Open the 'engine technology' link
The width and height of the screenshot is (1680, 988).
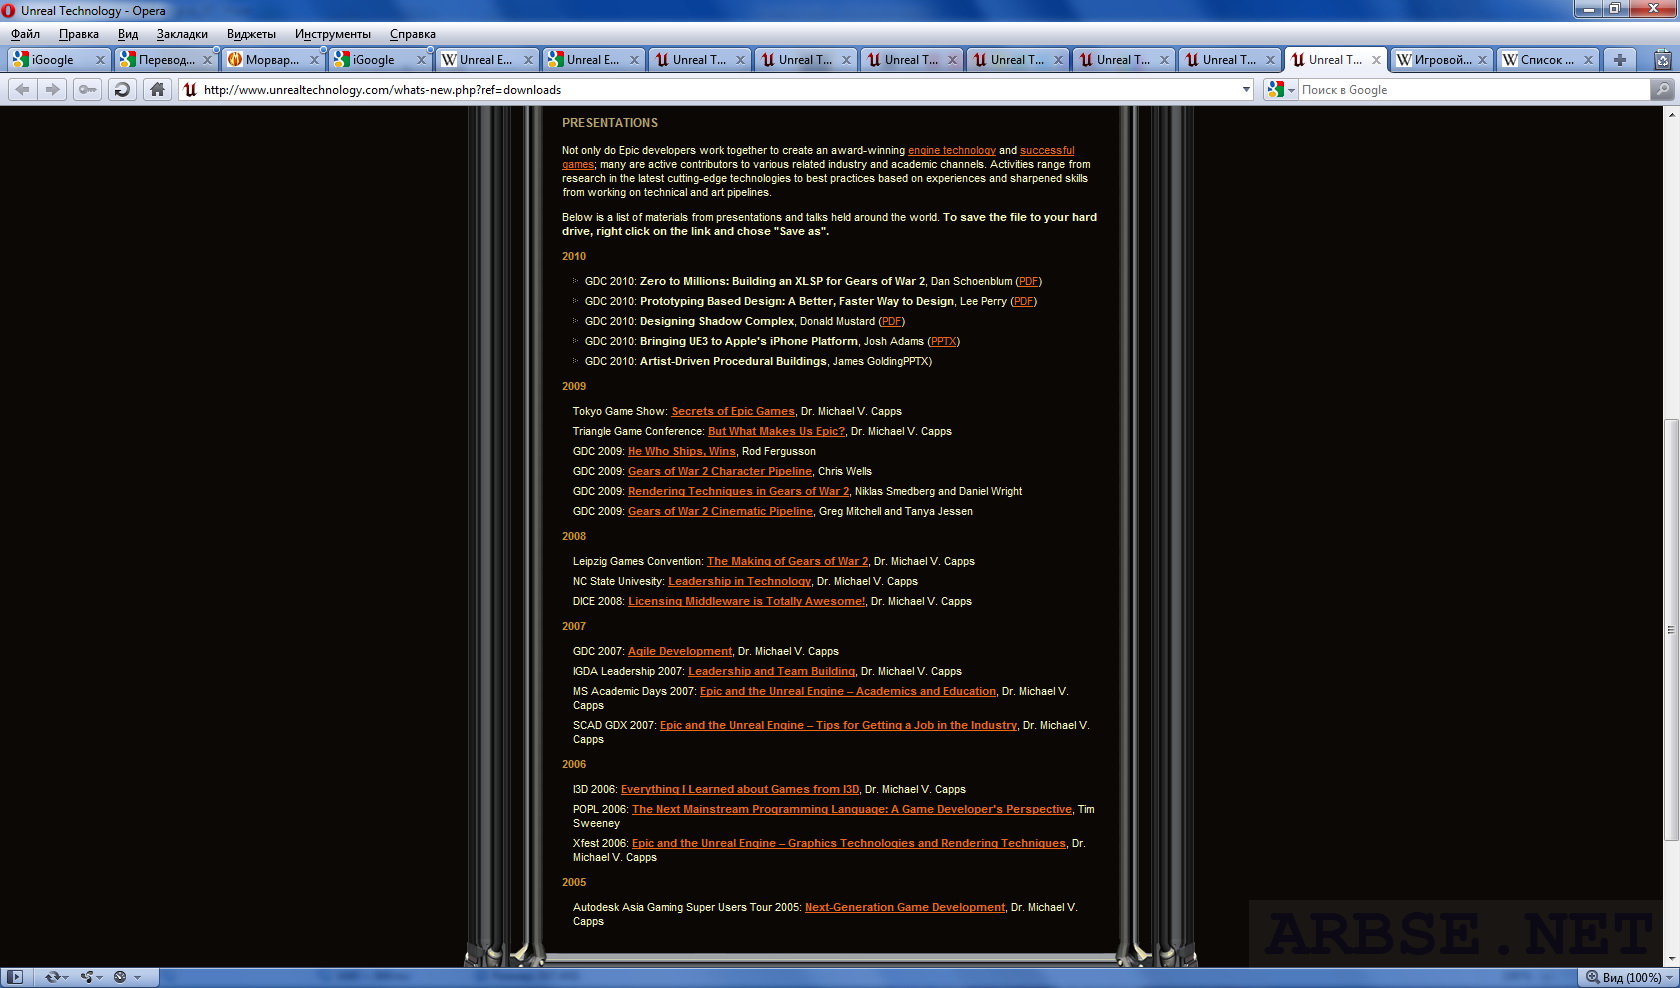click(951, 150)
